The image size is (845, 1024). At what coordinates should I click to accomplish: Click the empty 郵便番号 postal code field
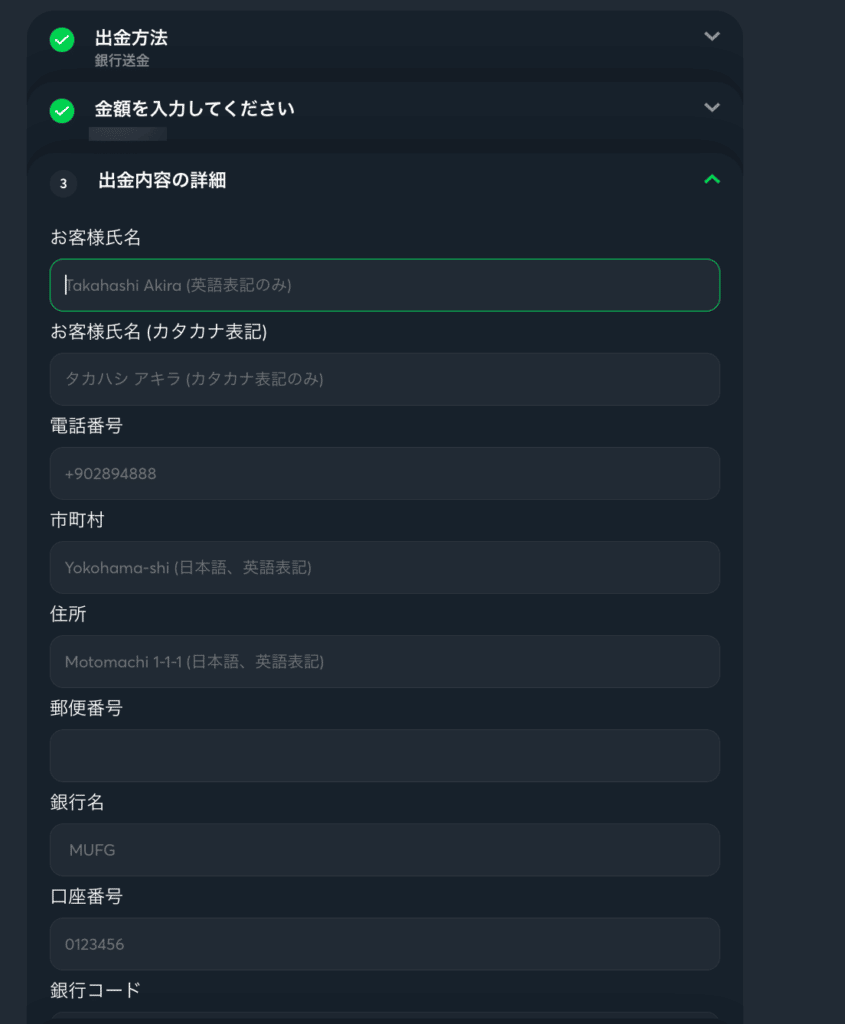click(385, 755)
